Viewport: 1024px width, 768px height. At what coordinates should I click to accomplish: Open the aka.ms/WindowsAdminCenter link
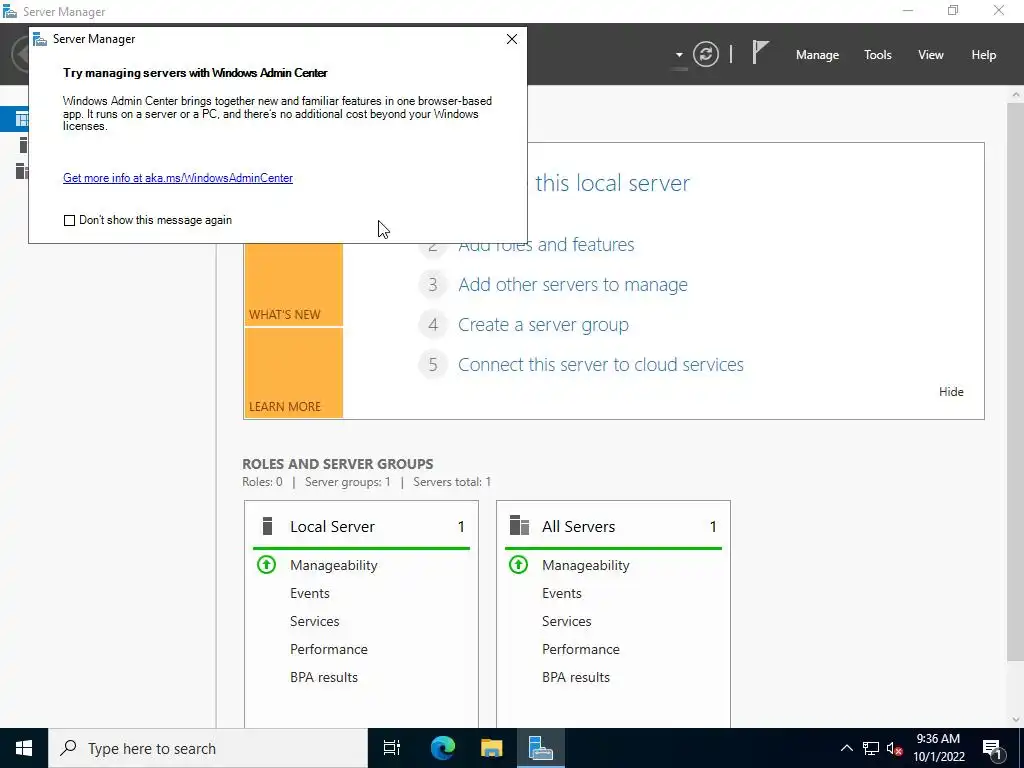pyautogui.click(x=178, y=178)
